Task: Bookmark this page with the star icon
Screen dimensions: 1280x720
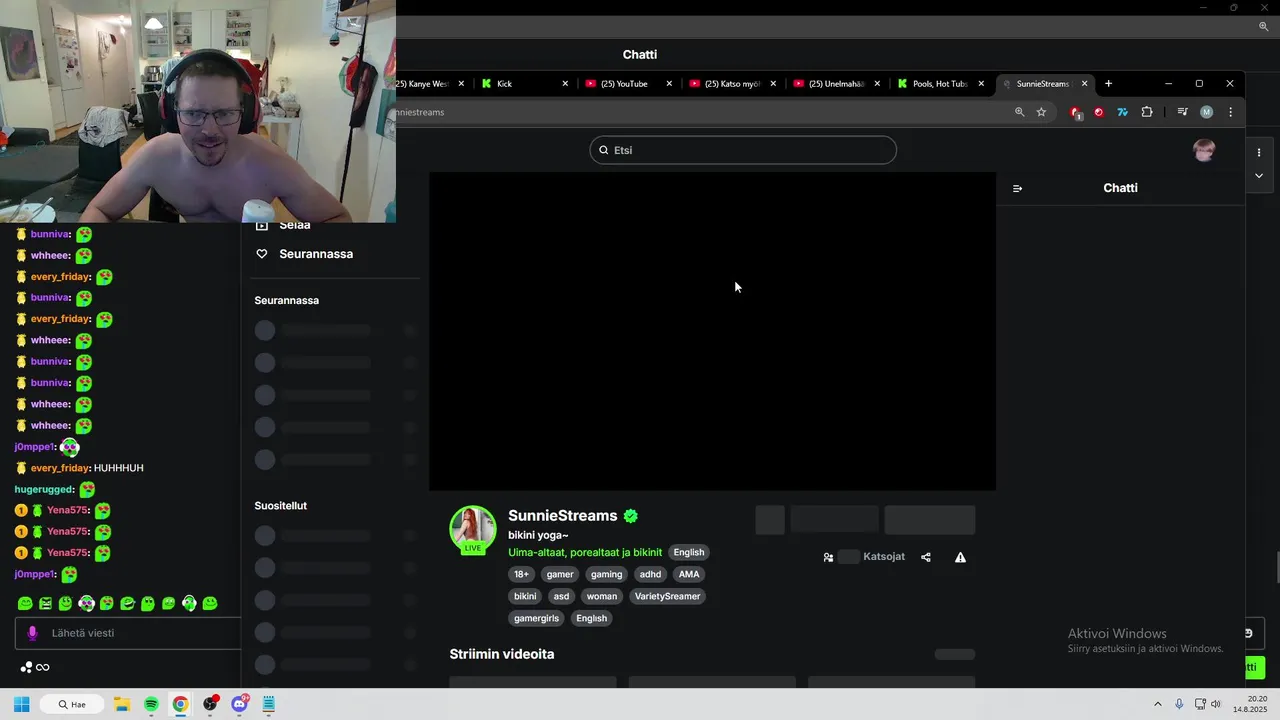Action: [1041, 112]
